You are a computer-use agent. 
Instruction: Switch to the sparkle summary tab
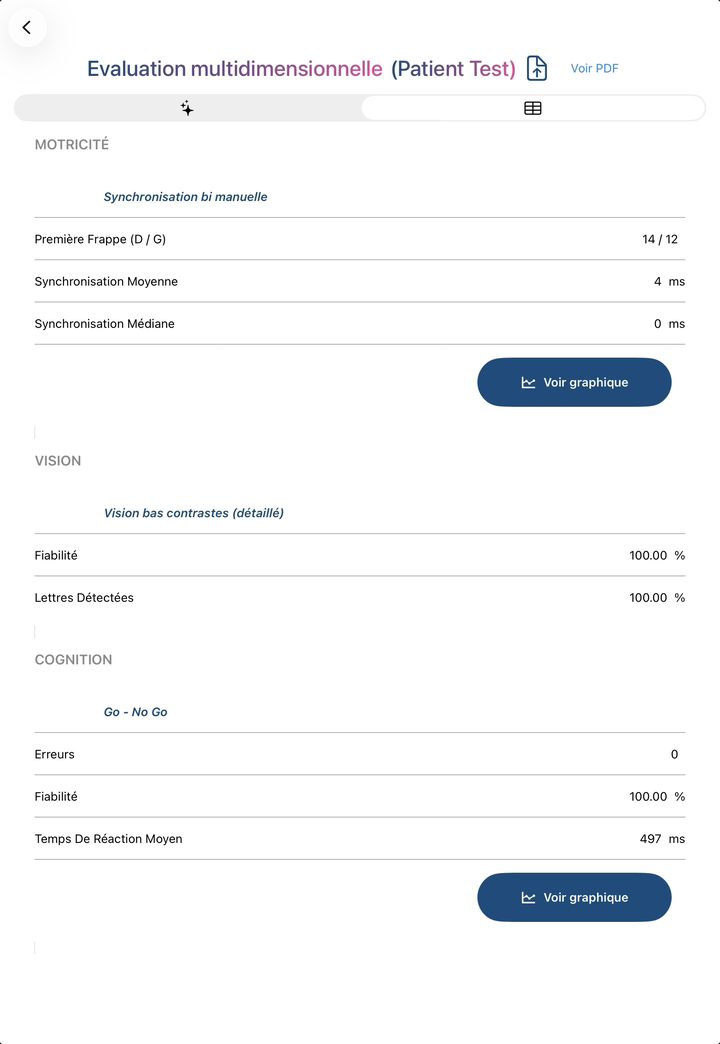click(x=187, y=108)
